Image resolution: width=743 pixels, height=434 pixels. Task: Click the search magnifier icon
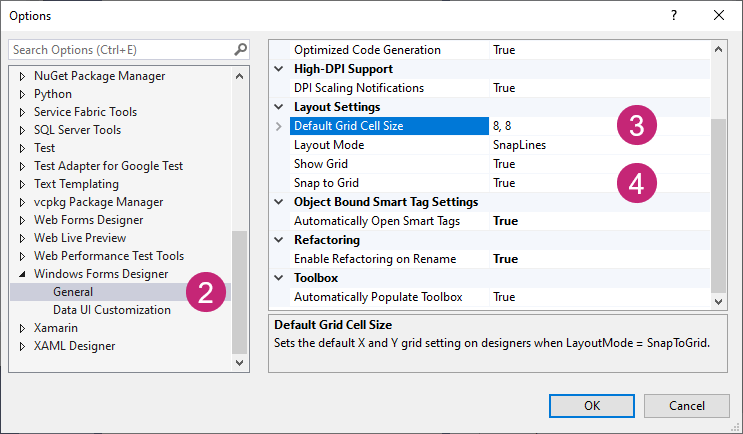pyautogui.click(x=240, y=49)
